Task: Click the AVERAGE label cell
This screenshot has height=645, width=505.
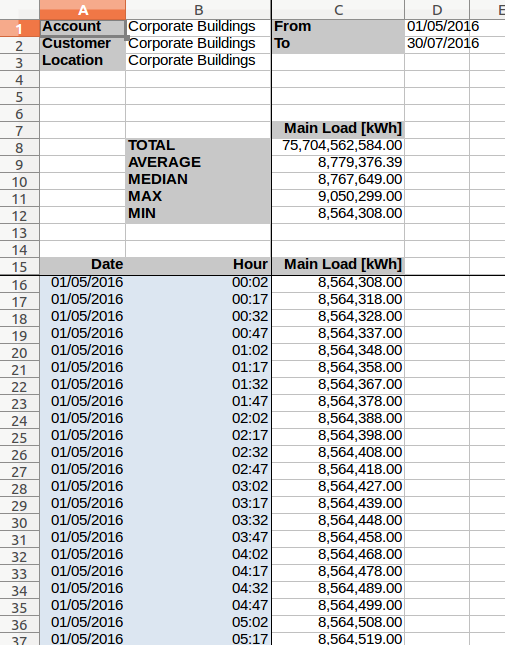Action: click(198, 162)
